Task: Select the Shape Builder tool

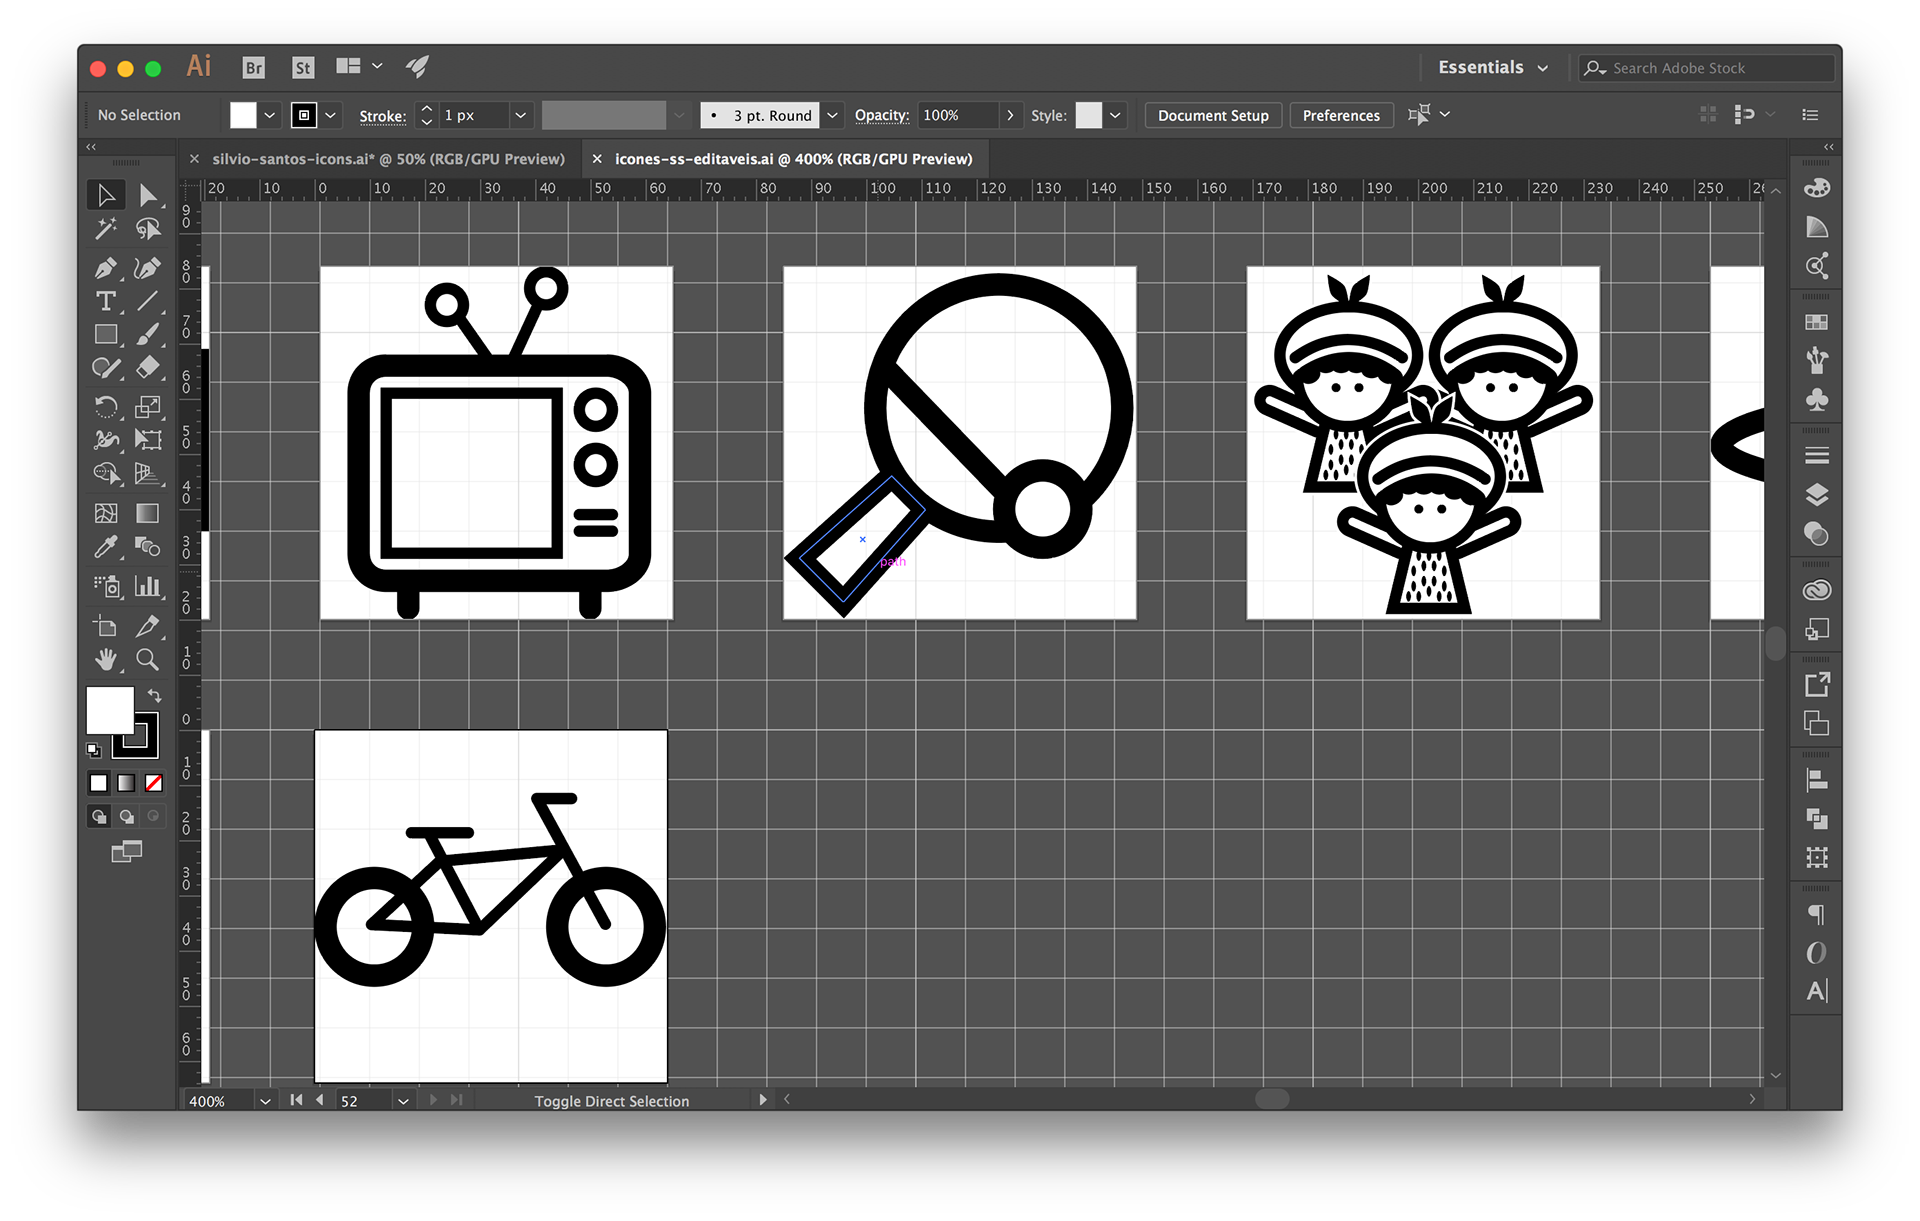Action: tap(105, 473)
